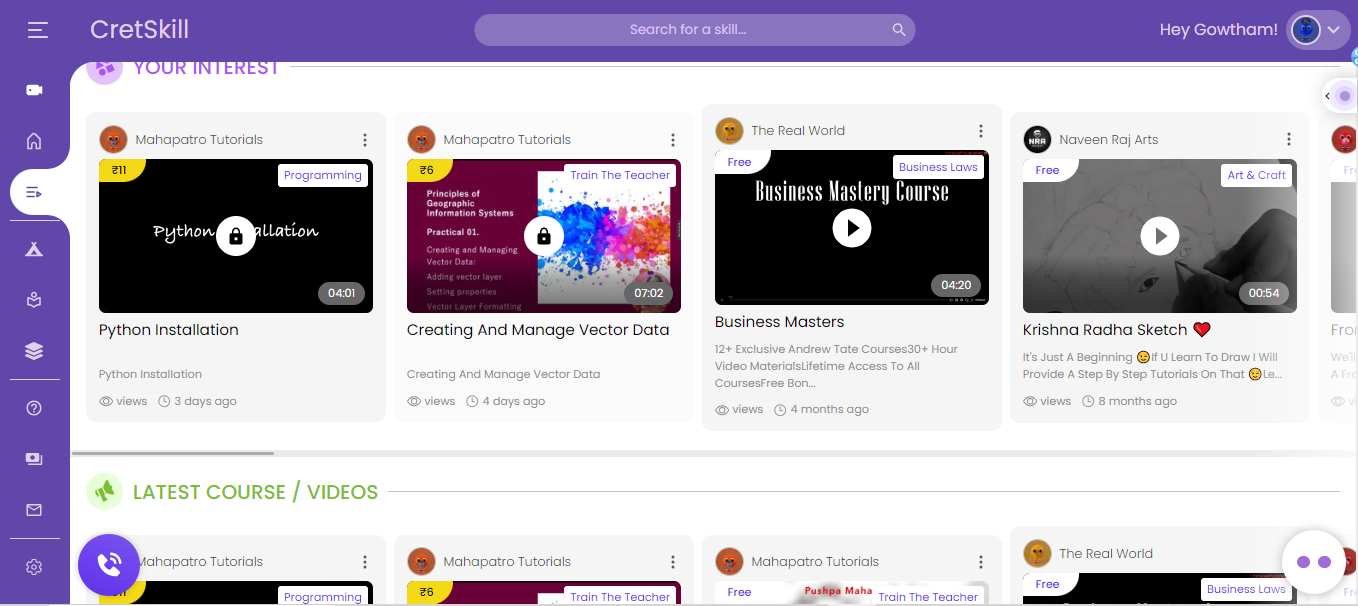Open the stacked layers sidebar icon
The image size is (1358, 606).
tap(34, 351)
